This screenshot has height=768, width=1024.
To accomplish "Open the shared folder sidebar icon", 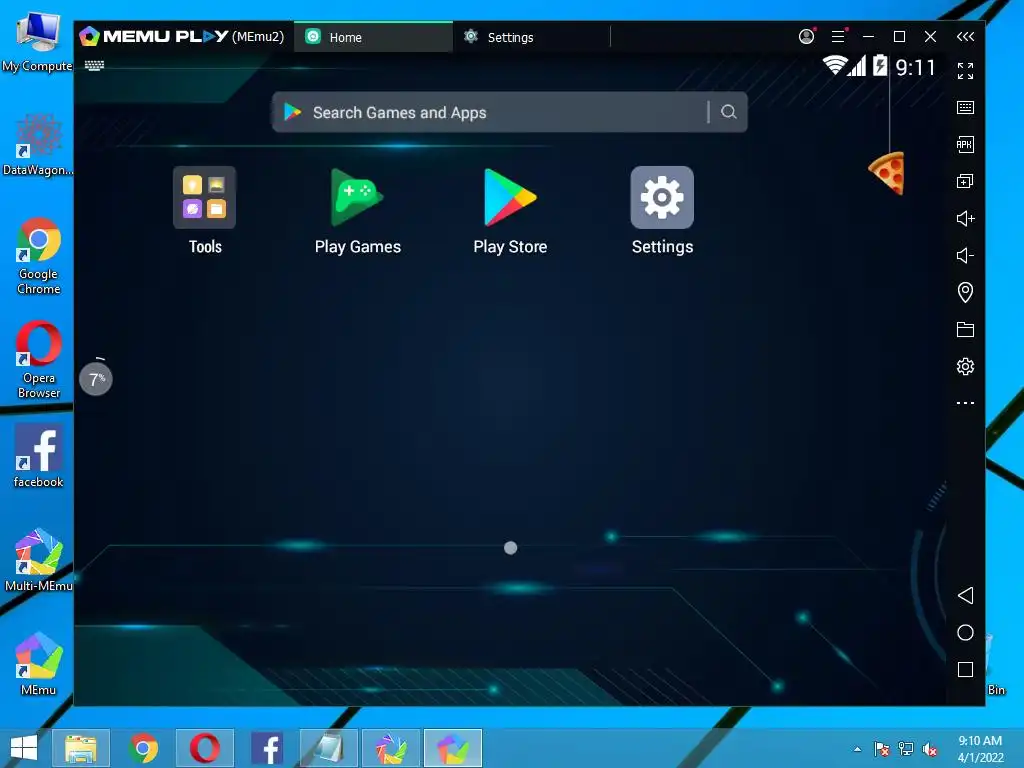I will click(x=965, y=329).
